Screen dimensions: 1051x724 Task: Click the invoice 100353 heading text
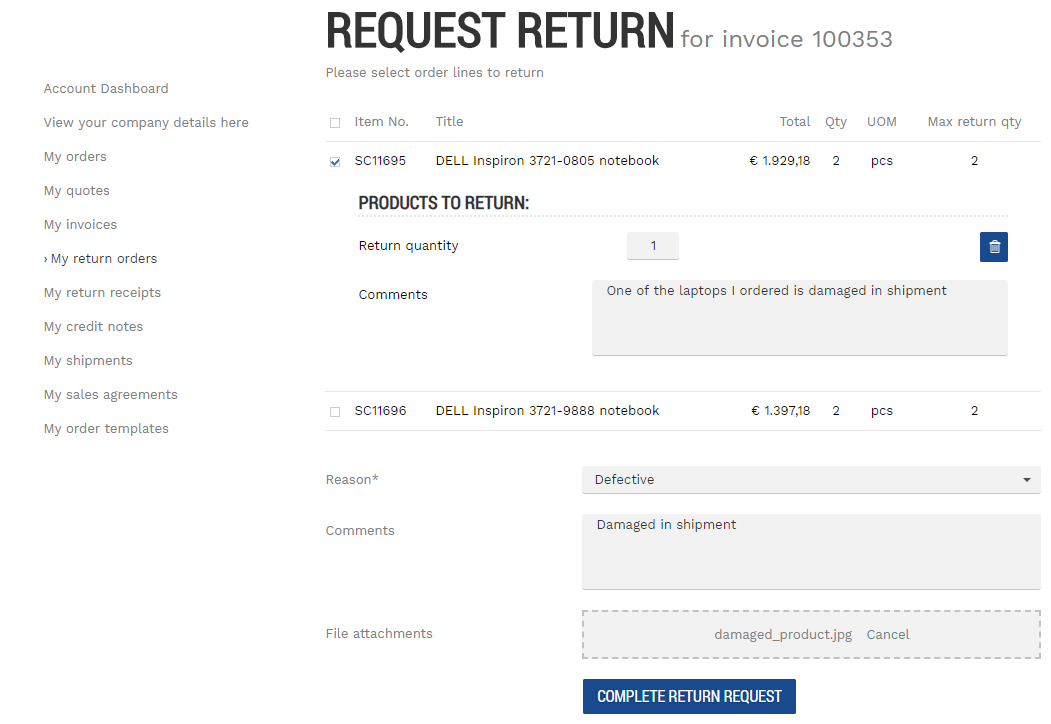click(786, 40)
